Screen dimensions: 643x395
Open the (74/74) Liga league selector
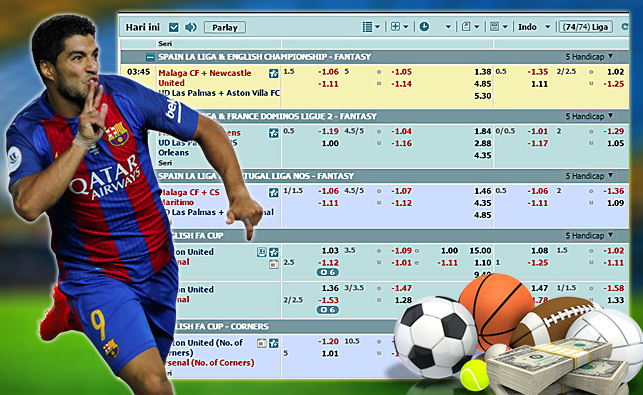click(586, 27)
